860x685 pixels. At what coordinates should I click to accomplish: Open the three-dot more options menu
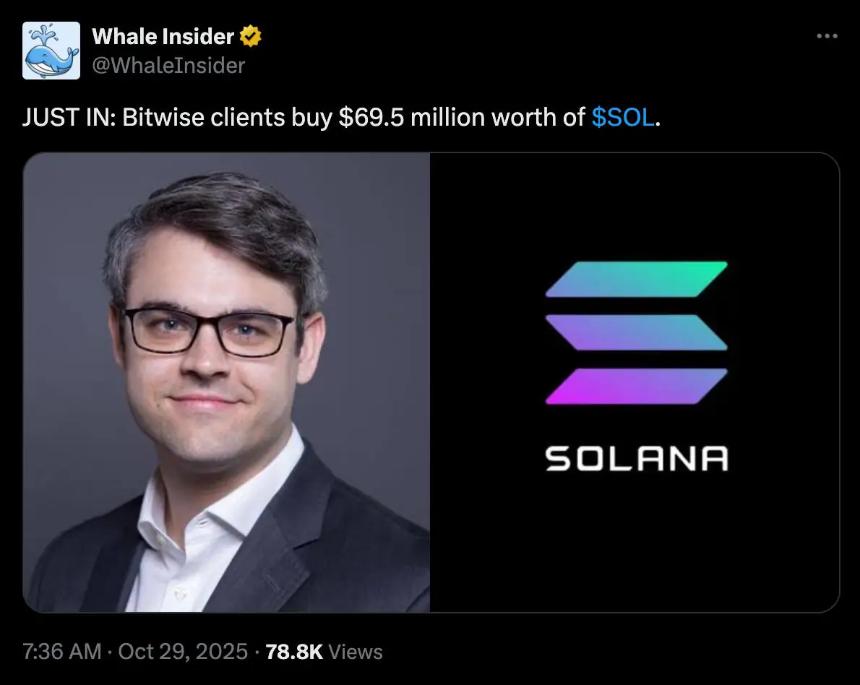[x=827, y=36]
